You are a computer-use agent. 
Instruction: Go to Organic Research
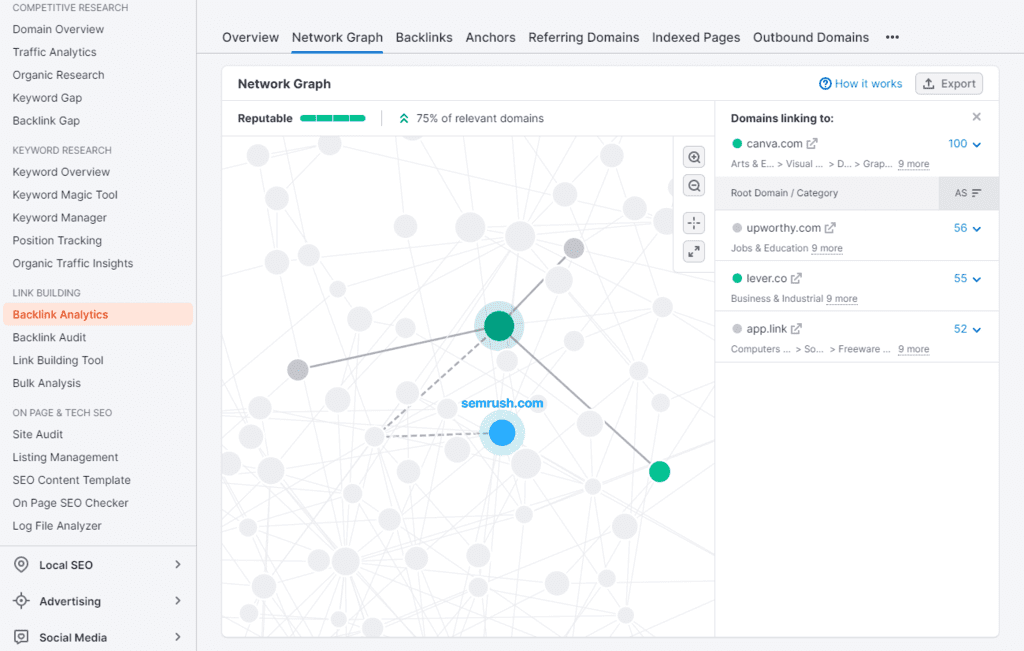coord(58,75)
